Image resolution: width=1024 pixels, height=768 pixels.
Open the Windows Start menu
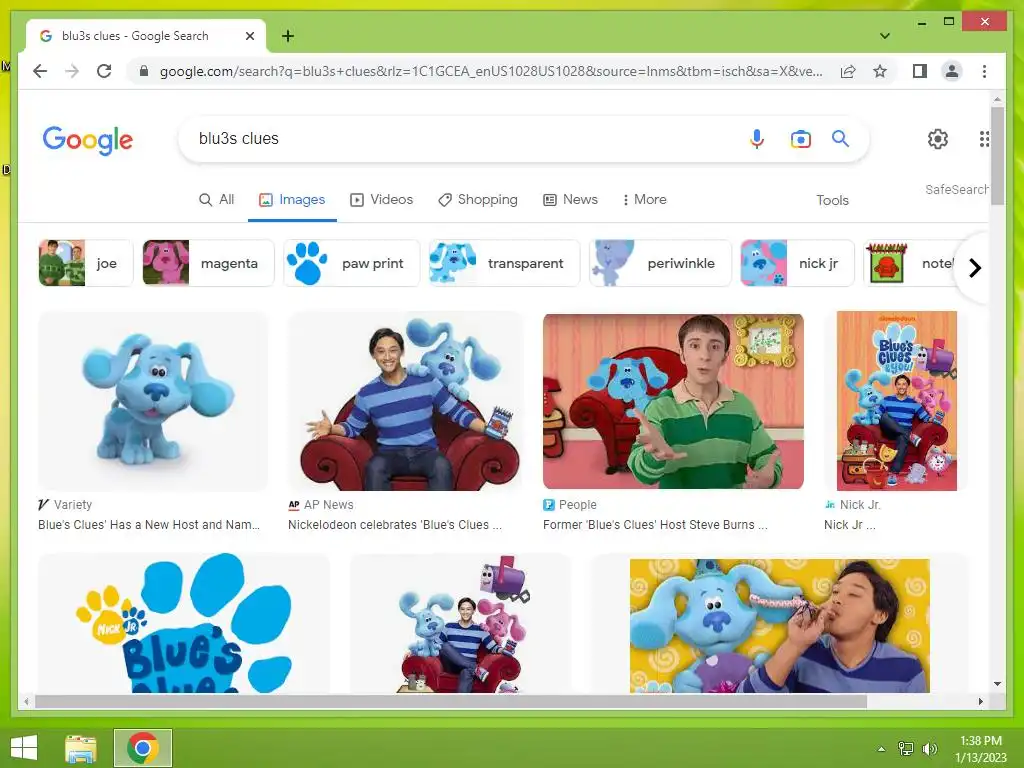24,748
